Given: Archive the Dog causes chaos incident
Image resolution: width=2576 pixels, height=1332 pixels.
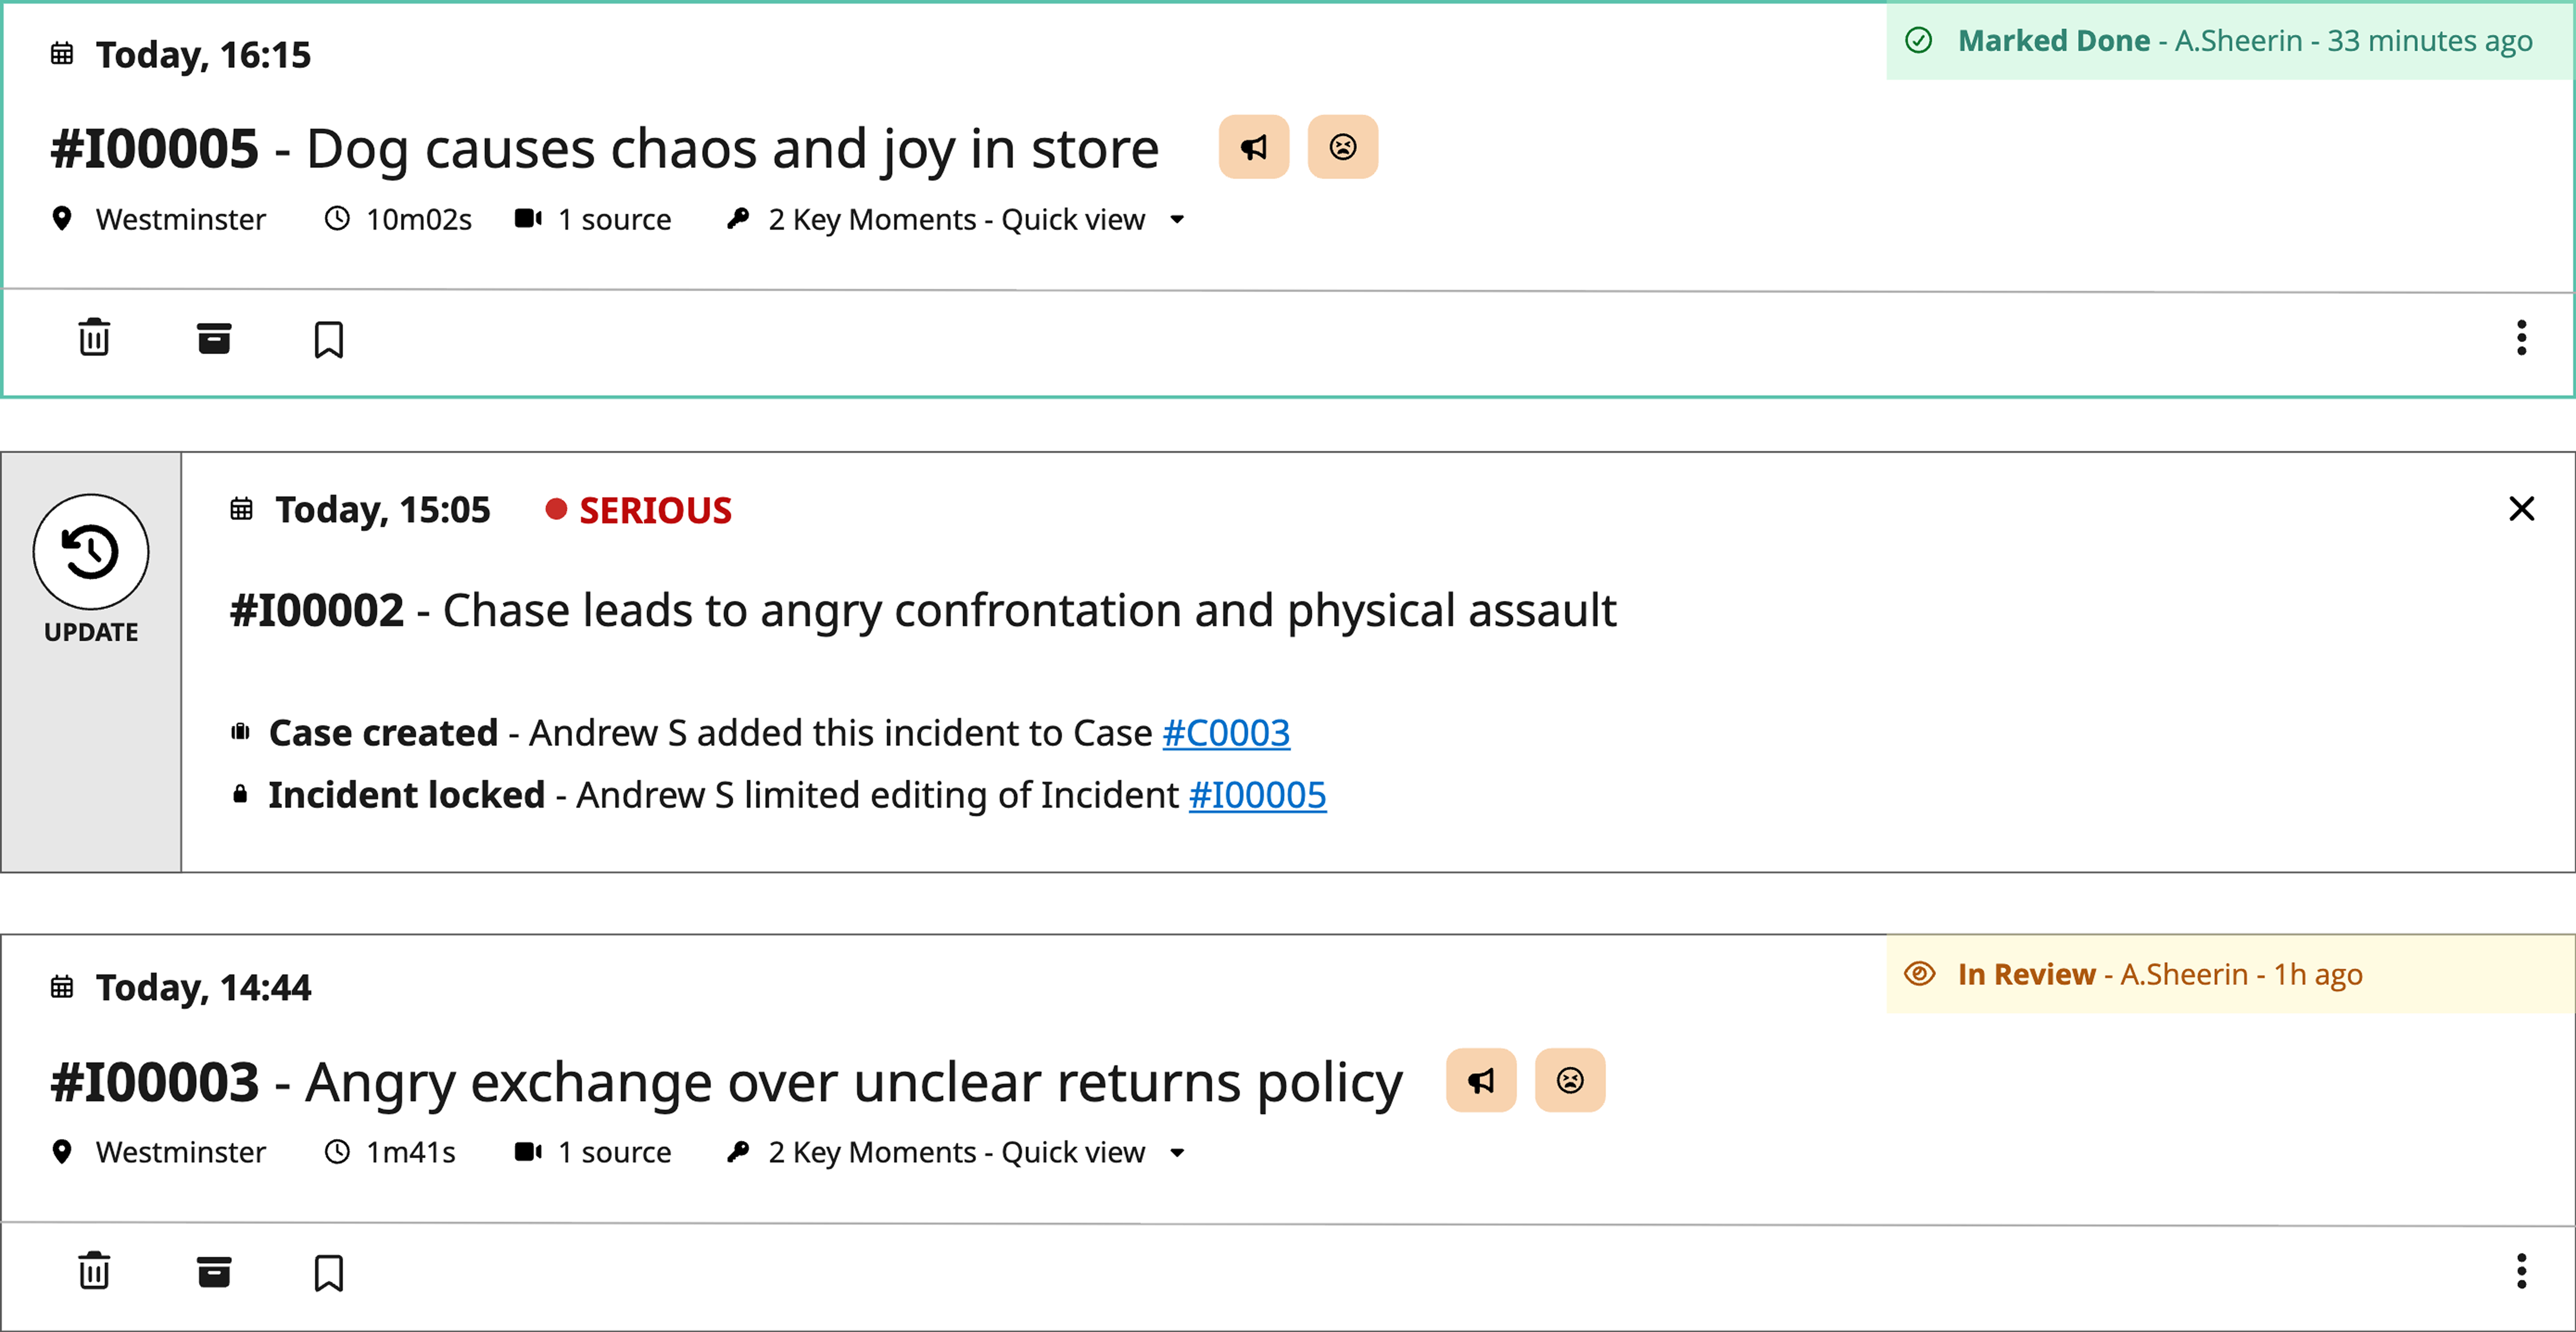Looking at the screenshot, I should 214,338.
